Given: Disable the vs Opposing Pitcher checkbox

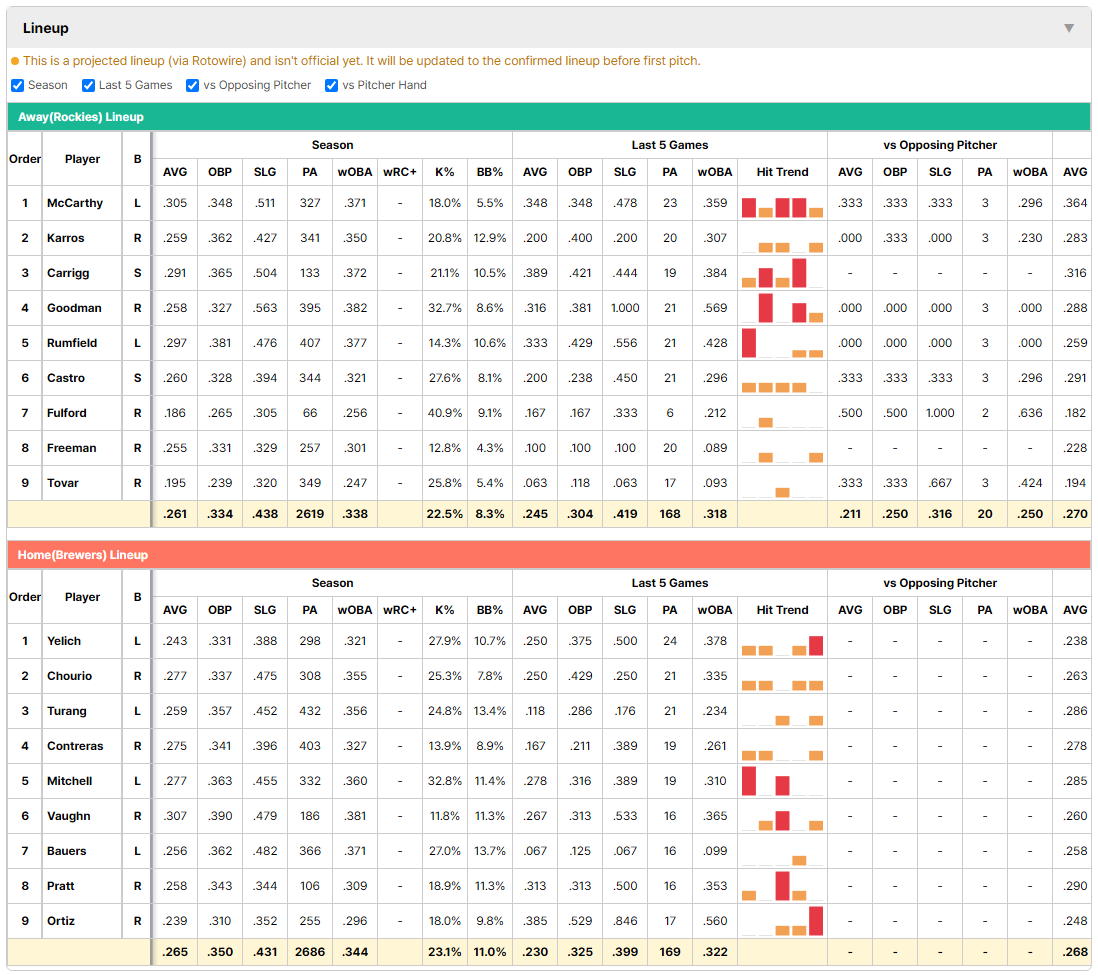Looking at the screenshot, I should click(192, 85).
